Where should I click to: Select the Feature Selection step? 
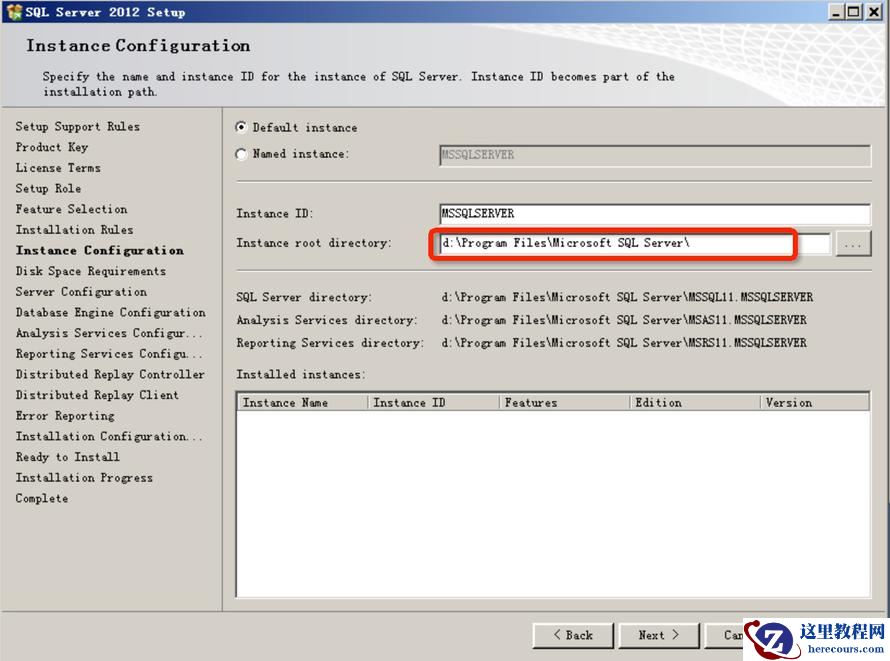coord(72,209)
